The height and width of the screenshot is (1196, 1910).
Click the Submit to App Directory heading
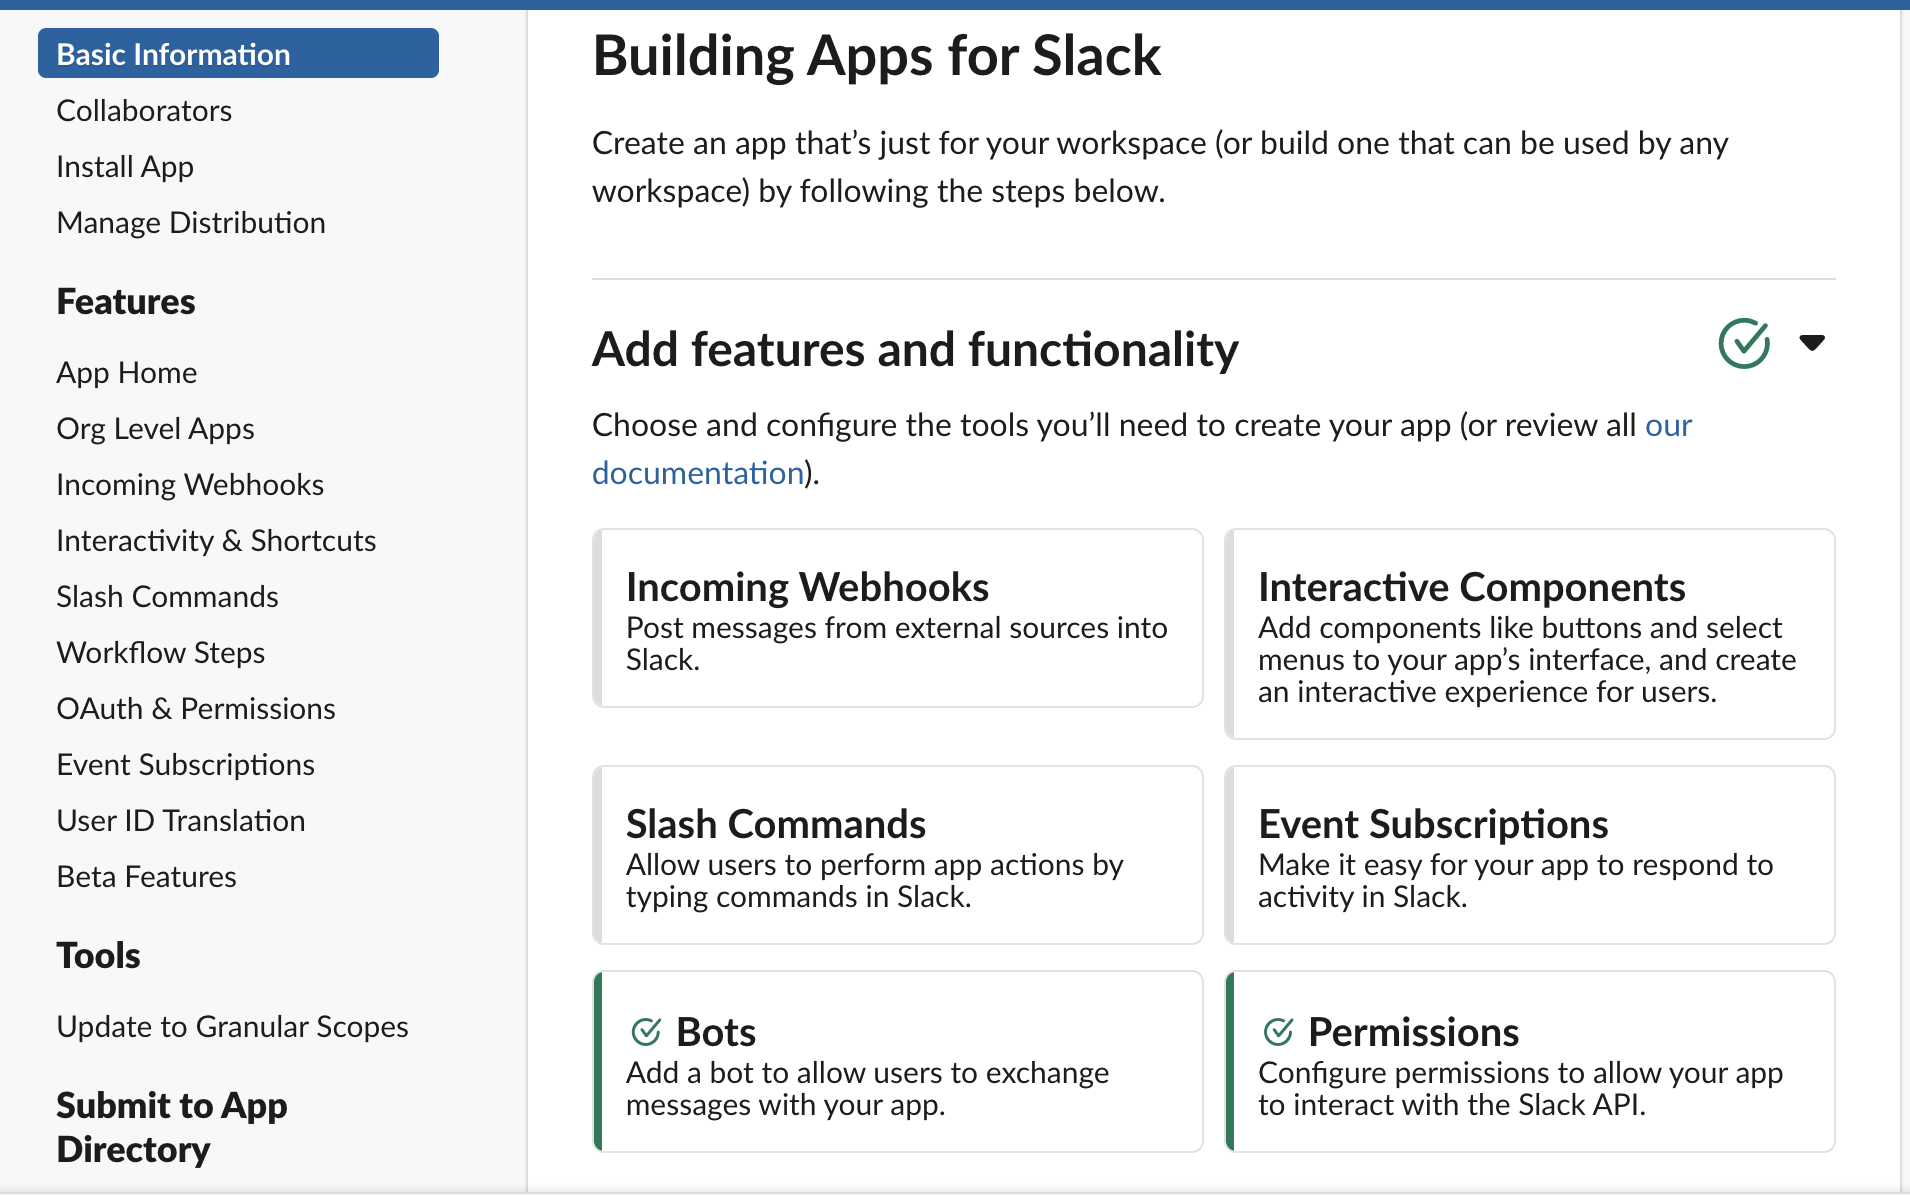coord(172,1127)
